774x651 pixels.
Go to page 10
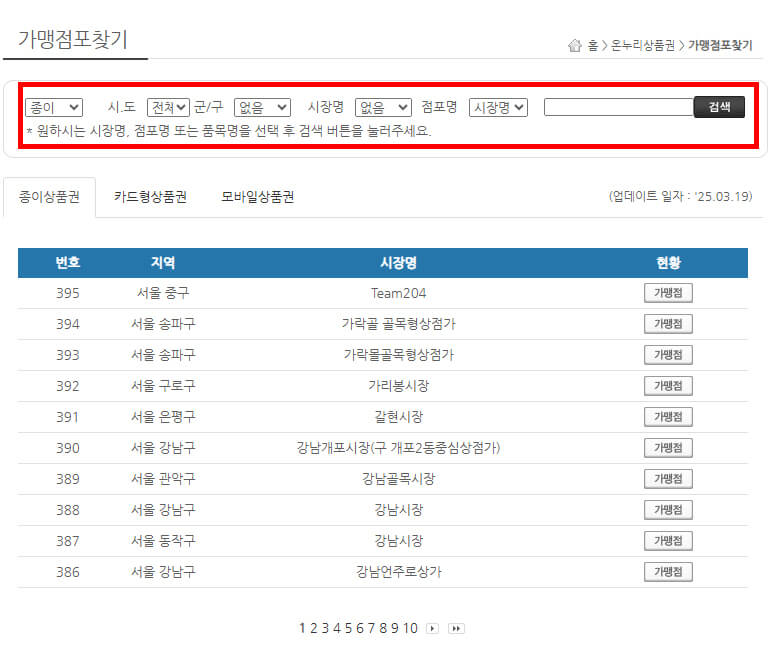click(x=410, y=628)
